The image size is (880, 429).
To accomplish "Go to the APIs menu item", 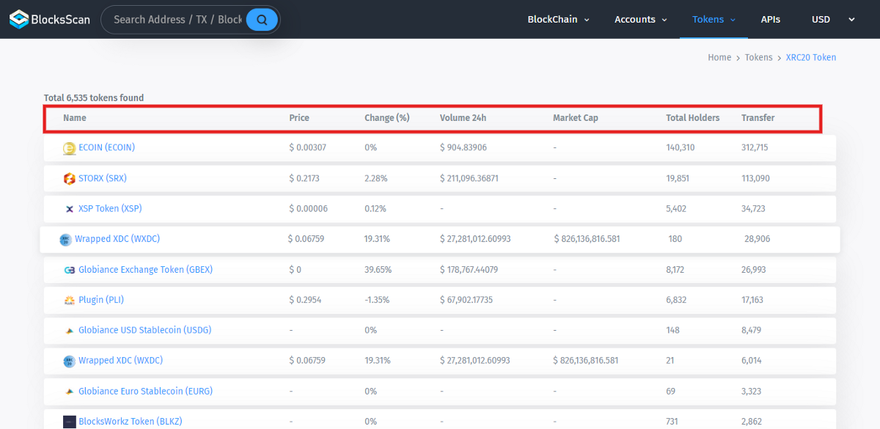I will pos(770,19).
